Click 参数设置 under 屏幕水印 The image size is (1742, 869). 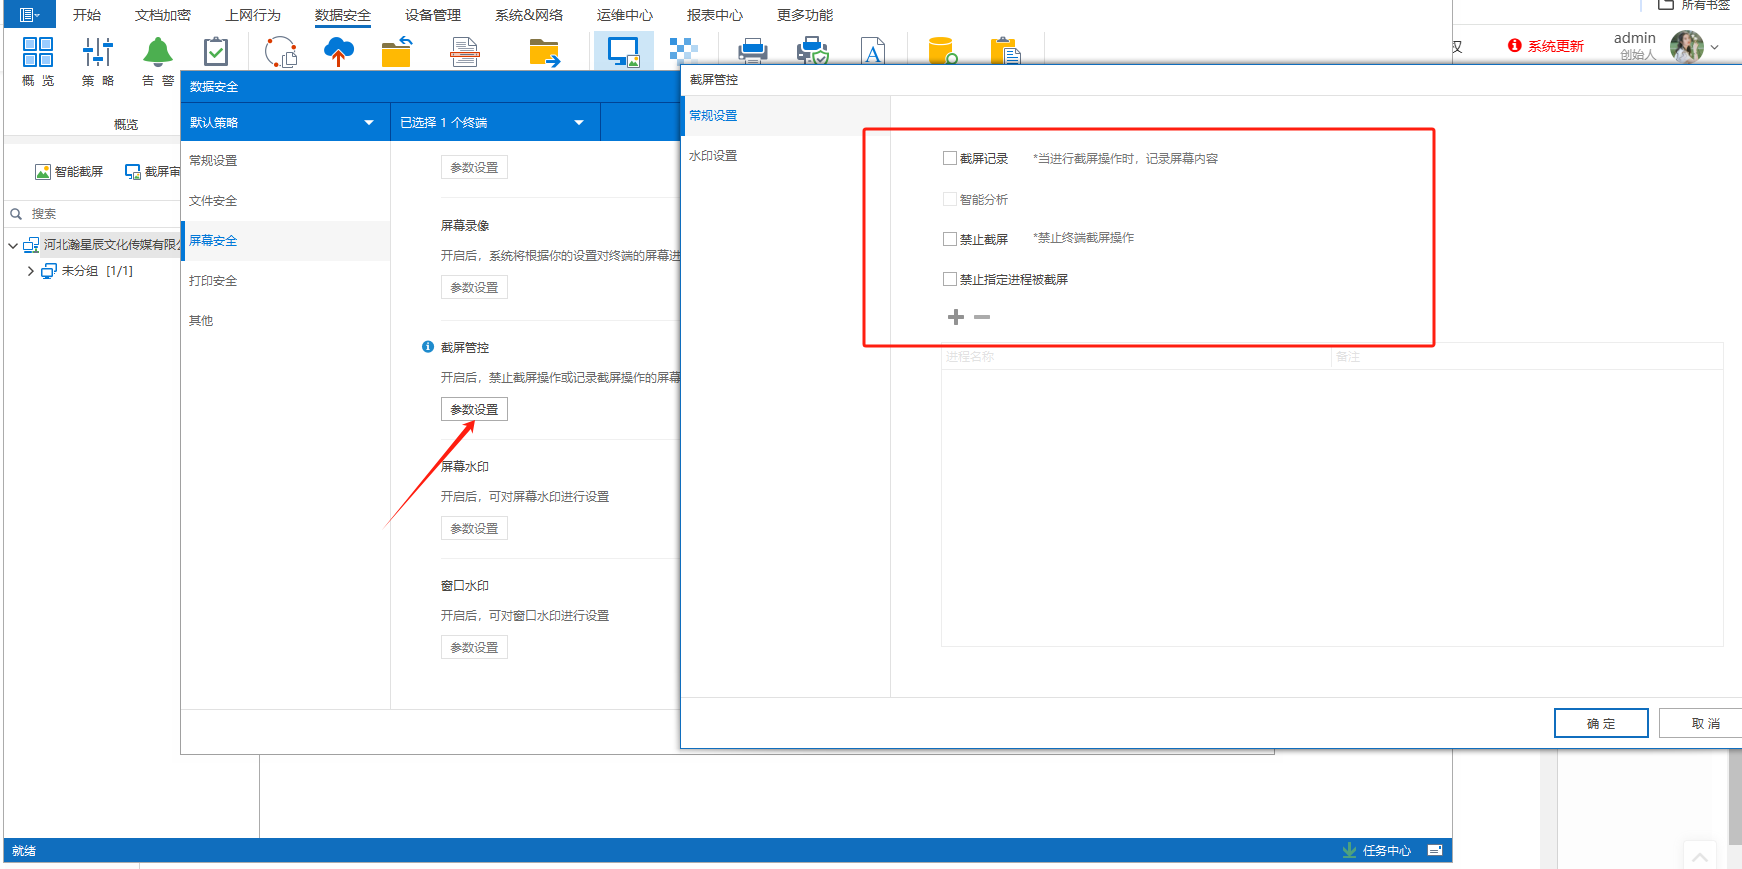474,528
